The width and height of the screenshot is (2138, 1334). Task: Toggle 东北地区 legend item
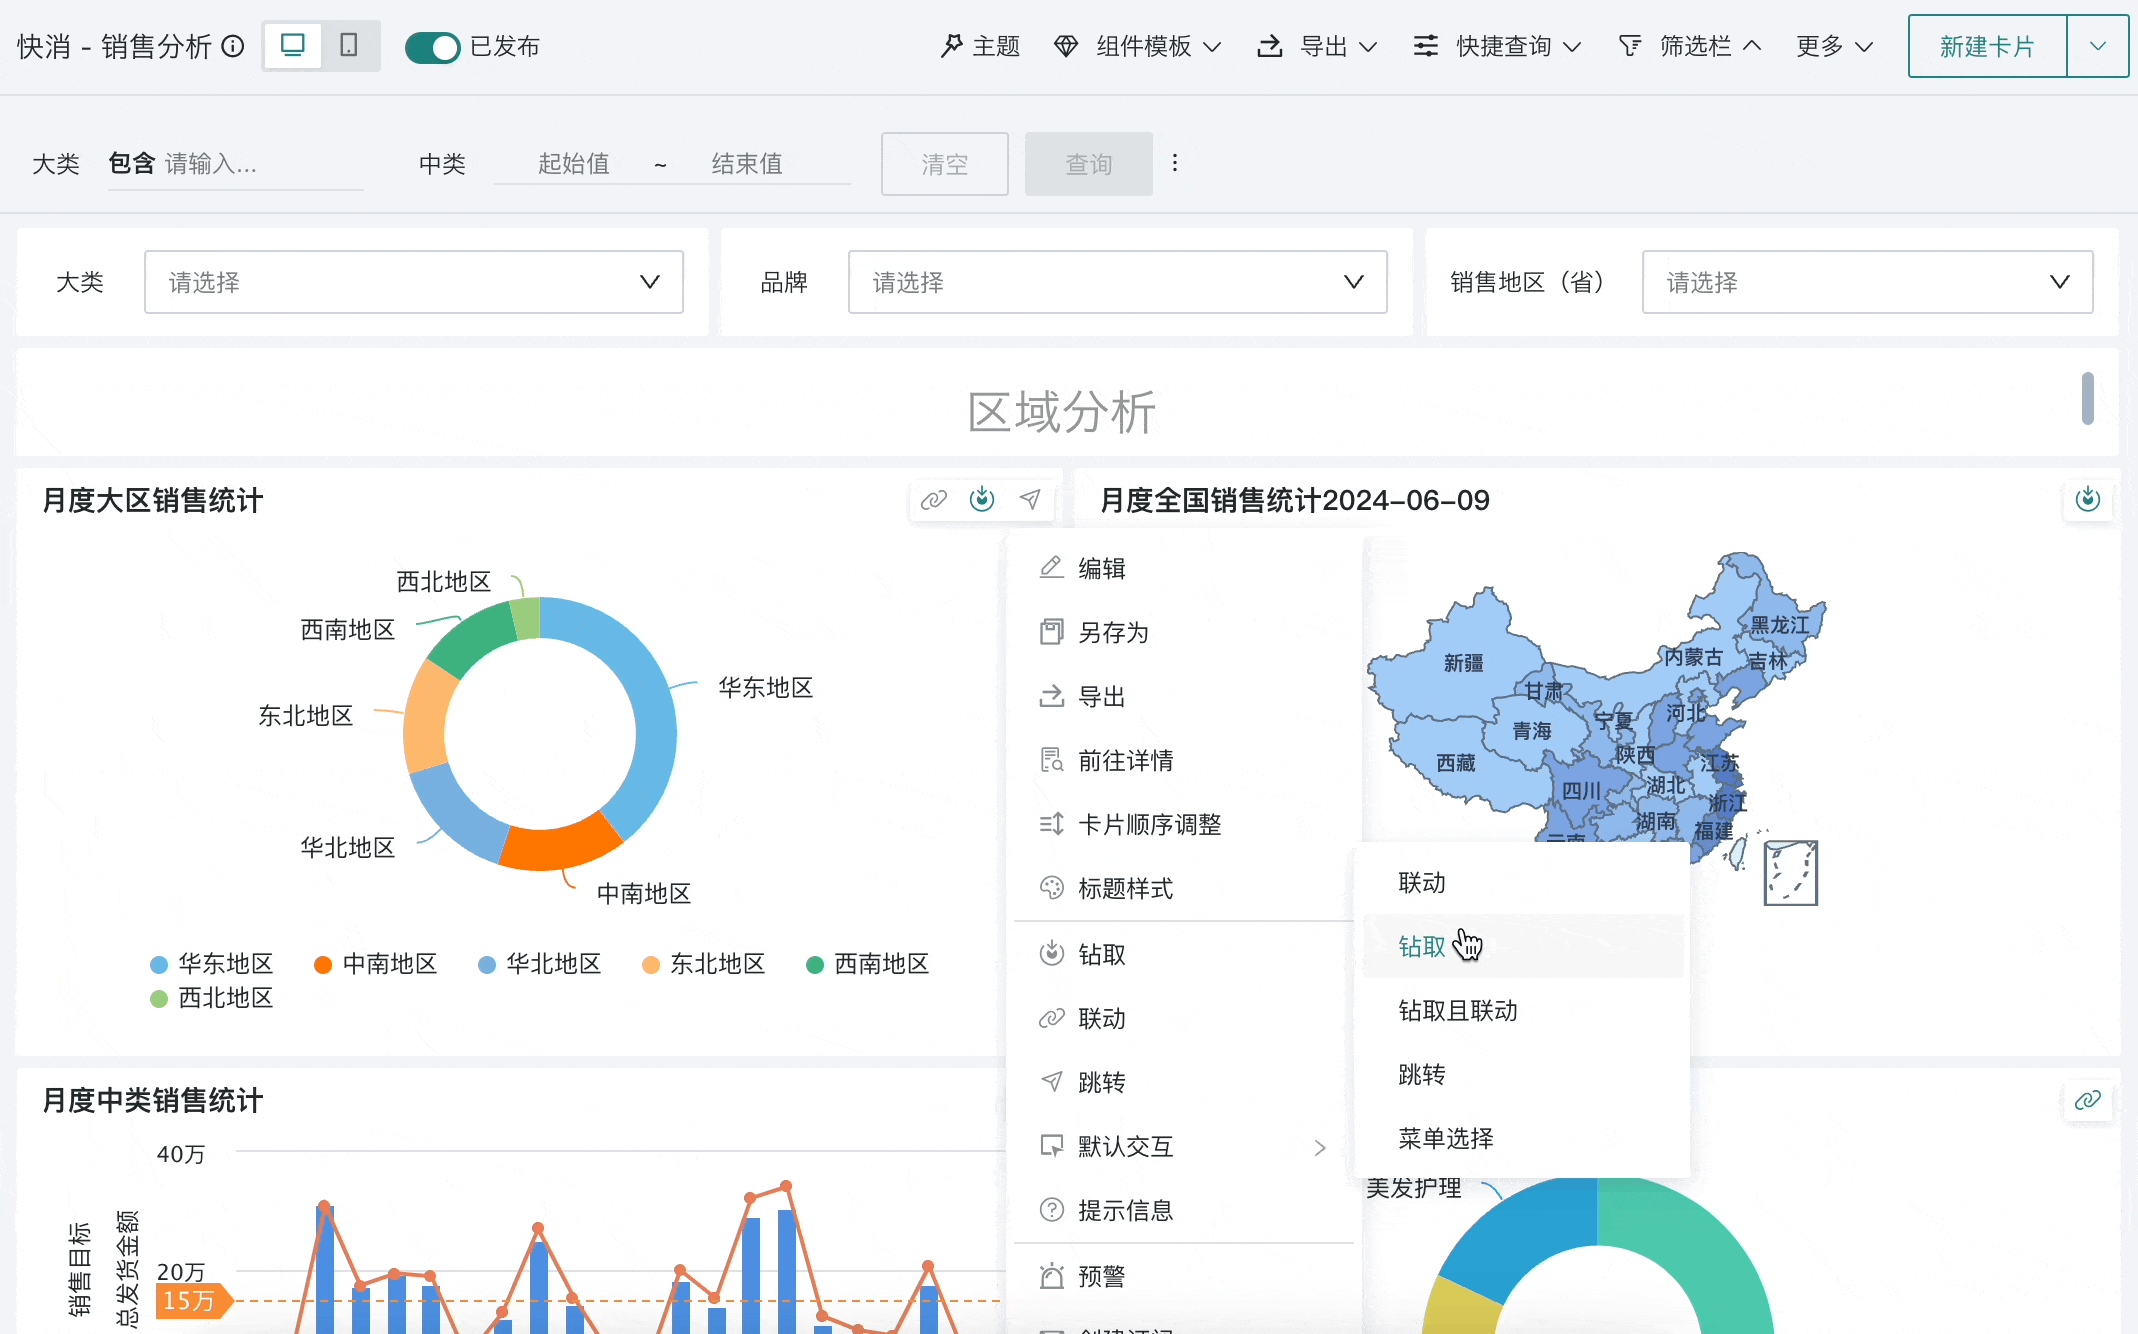tap(703, 964)
